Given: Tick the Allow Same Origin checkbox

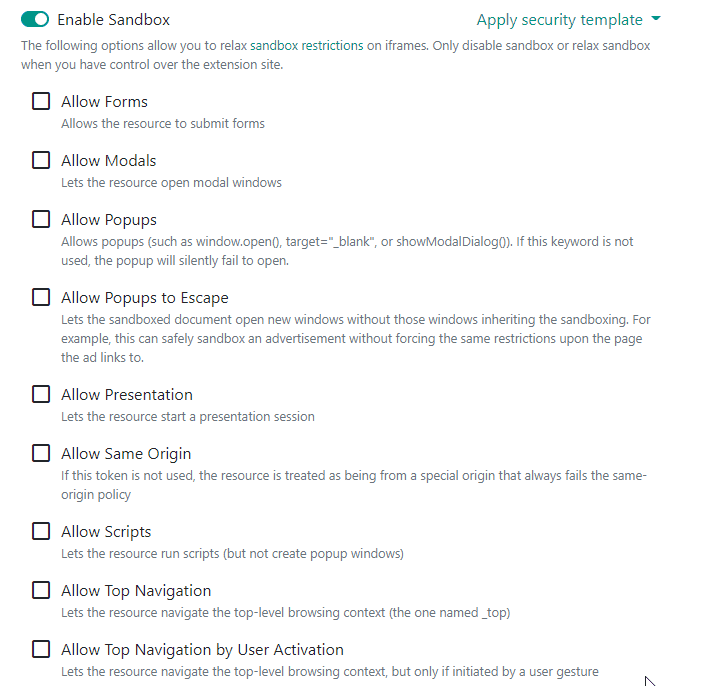Looking at the screenshot, I should (41, 454).
